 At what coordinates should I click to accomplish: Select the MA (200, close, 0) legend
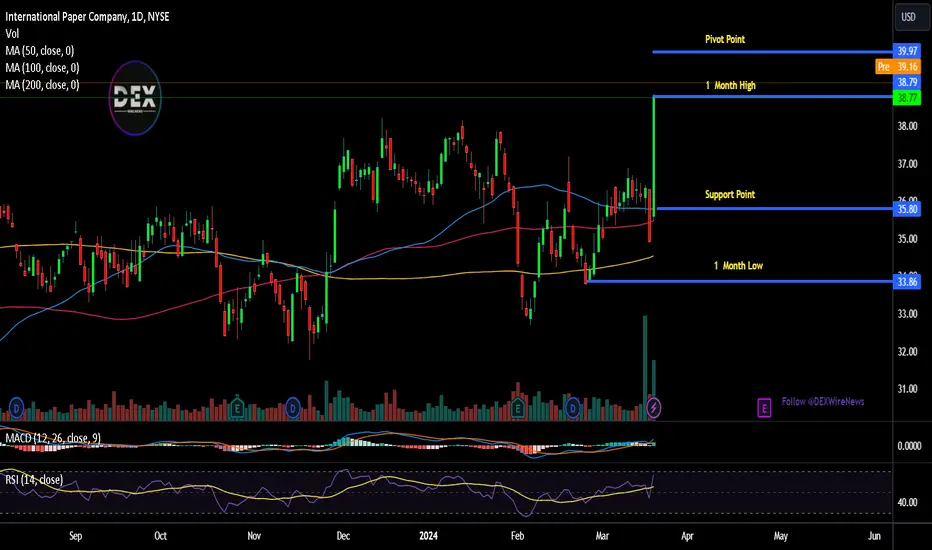(42, 85)
